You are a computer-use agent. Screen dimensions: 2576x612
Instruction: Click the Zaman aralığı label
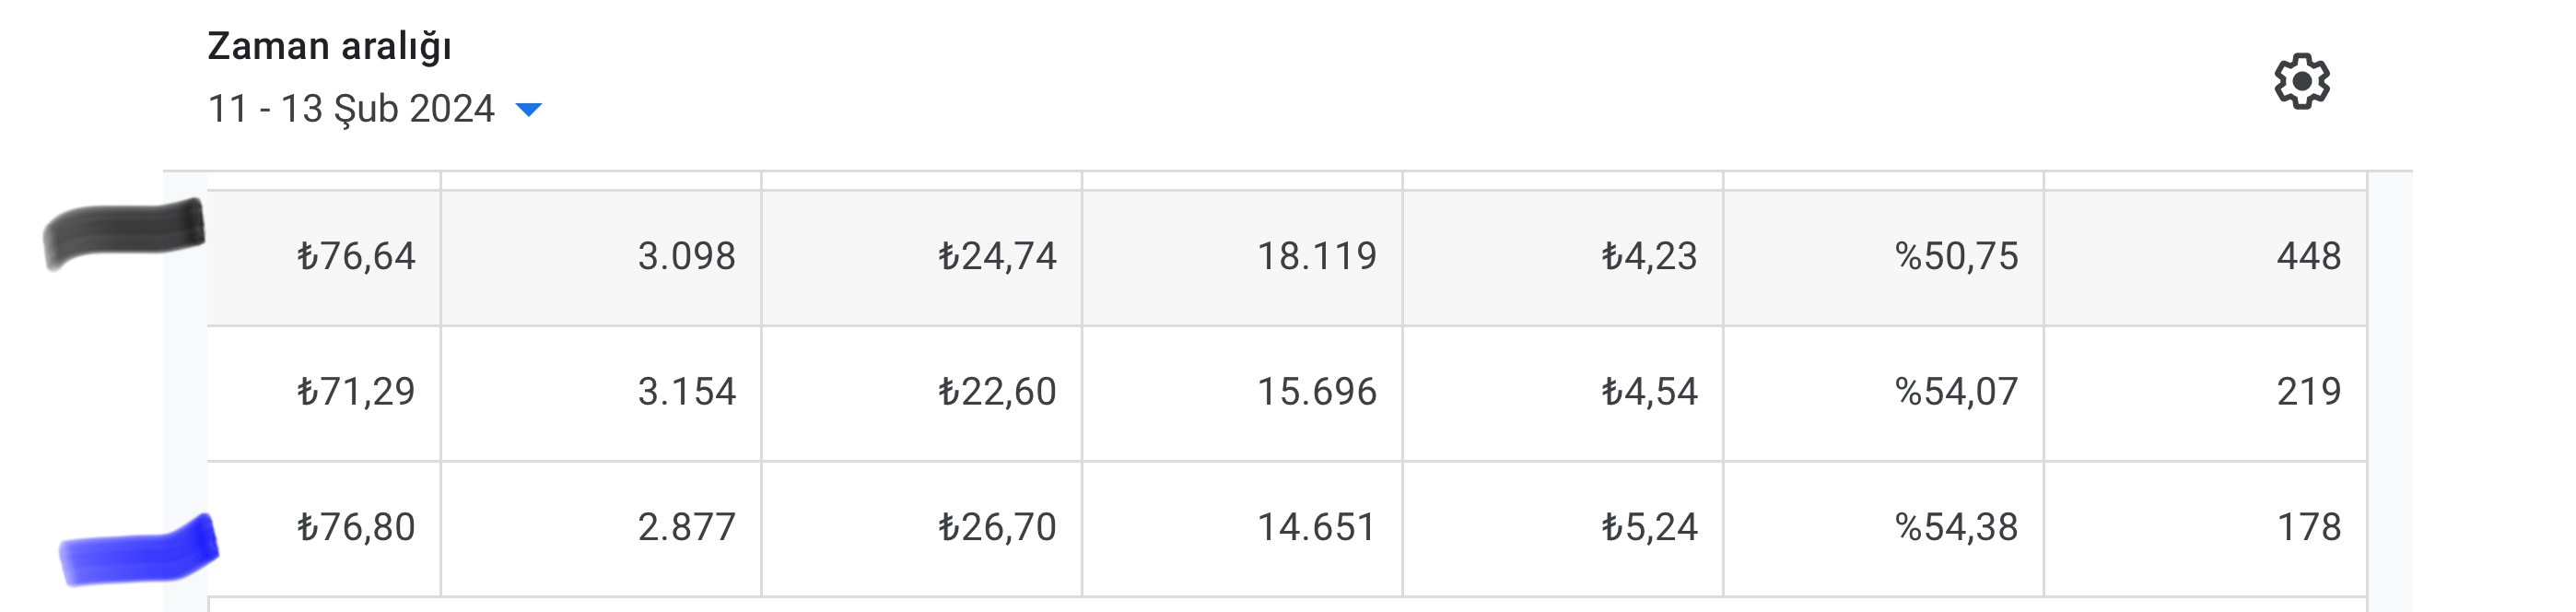point(329,46)
